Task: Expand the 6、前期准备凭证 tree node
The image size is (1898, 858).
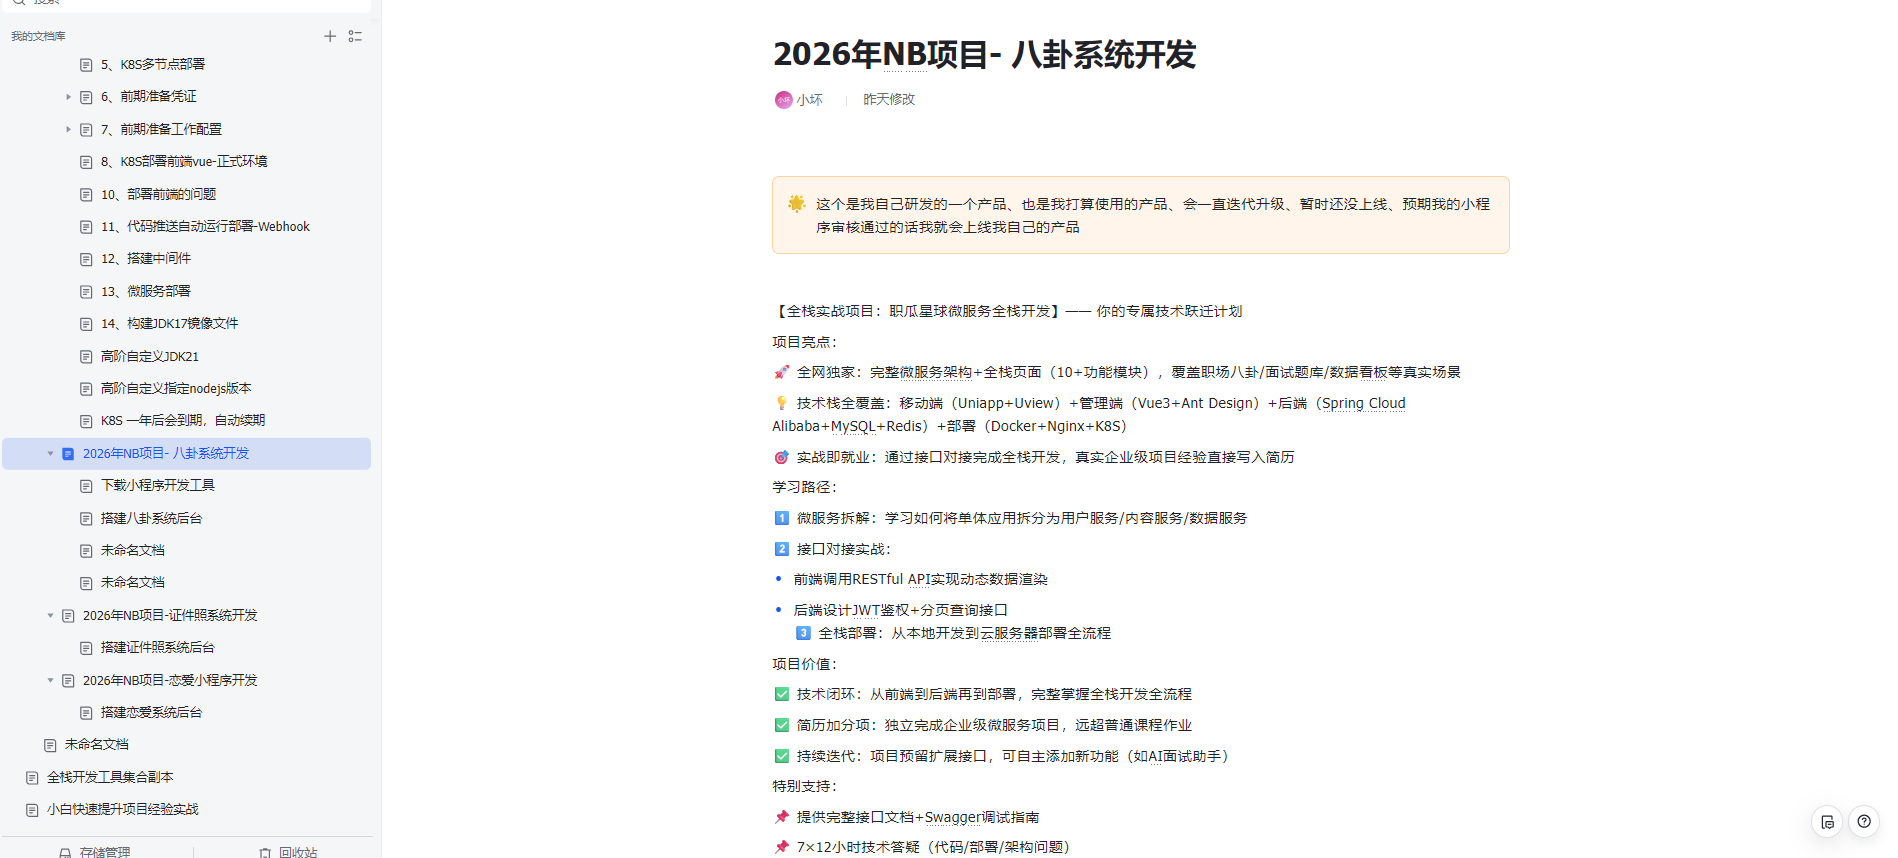Action: [68, 97]
